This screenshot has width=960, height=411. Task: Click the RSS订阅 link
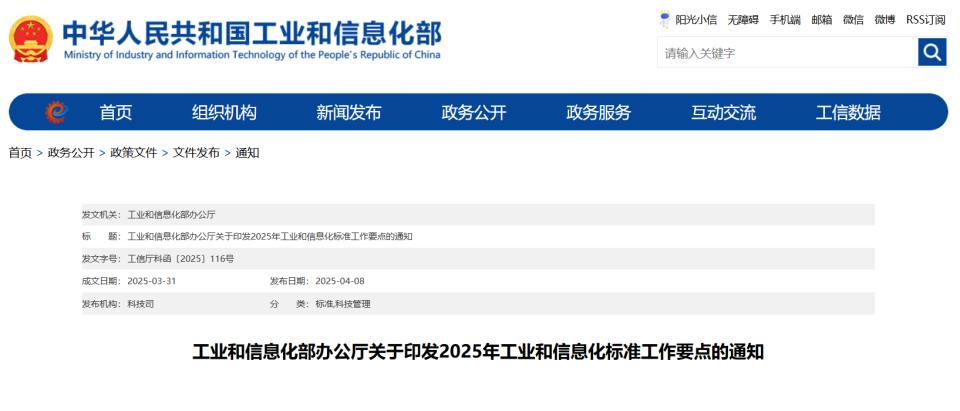click(926, 20)
